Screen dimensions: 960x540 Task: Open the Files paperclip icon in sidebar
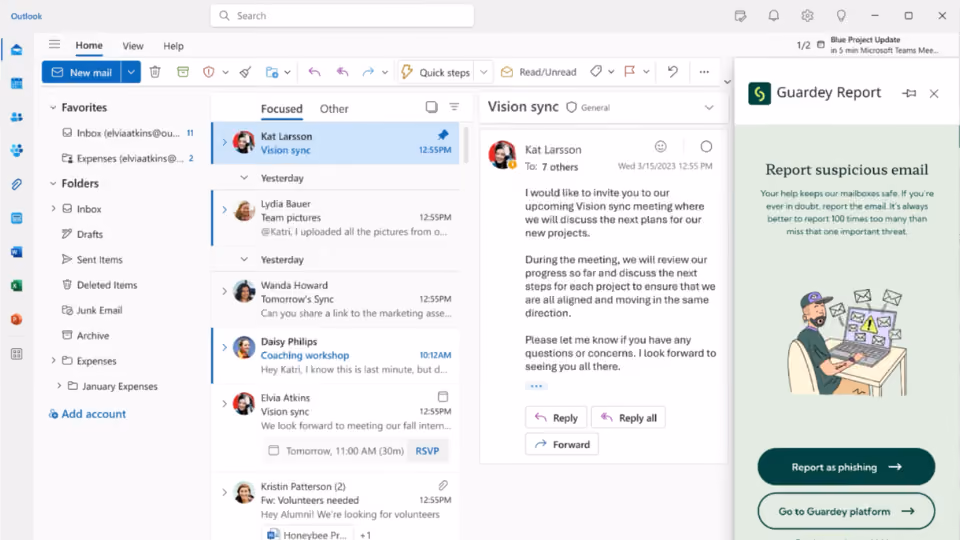coord(17,184)
